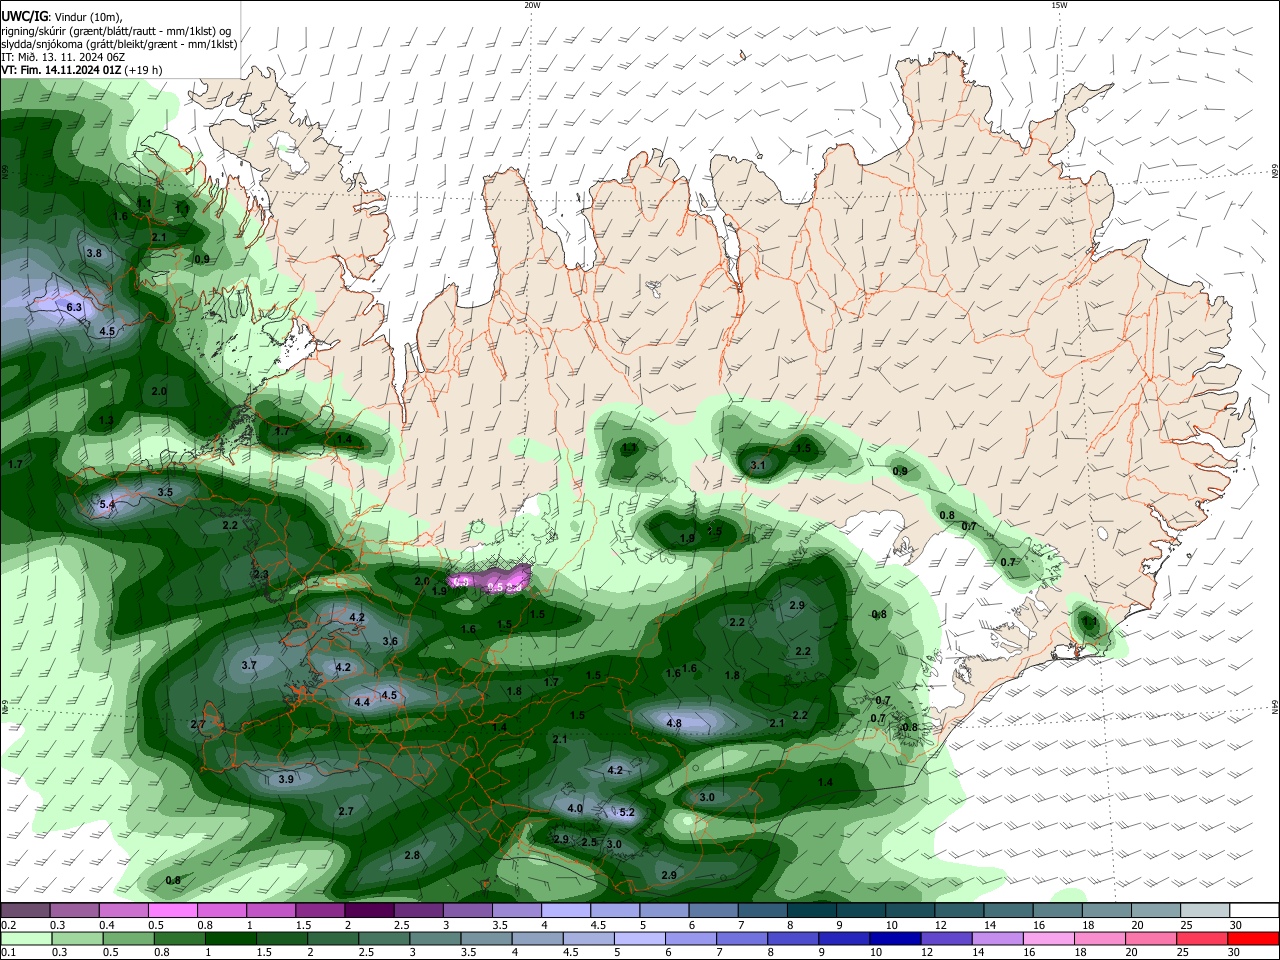Click the 0.2 label under the upper legend row
The width and height of the screenshot is (1280, 960).
point(7,925)
